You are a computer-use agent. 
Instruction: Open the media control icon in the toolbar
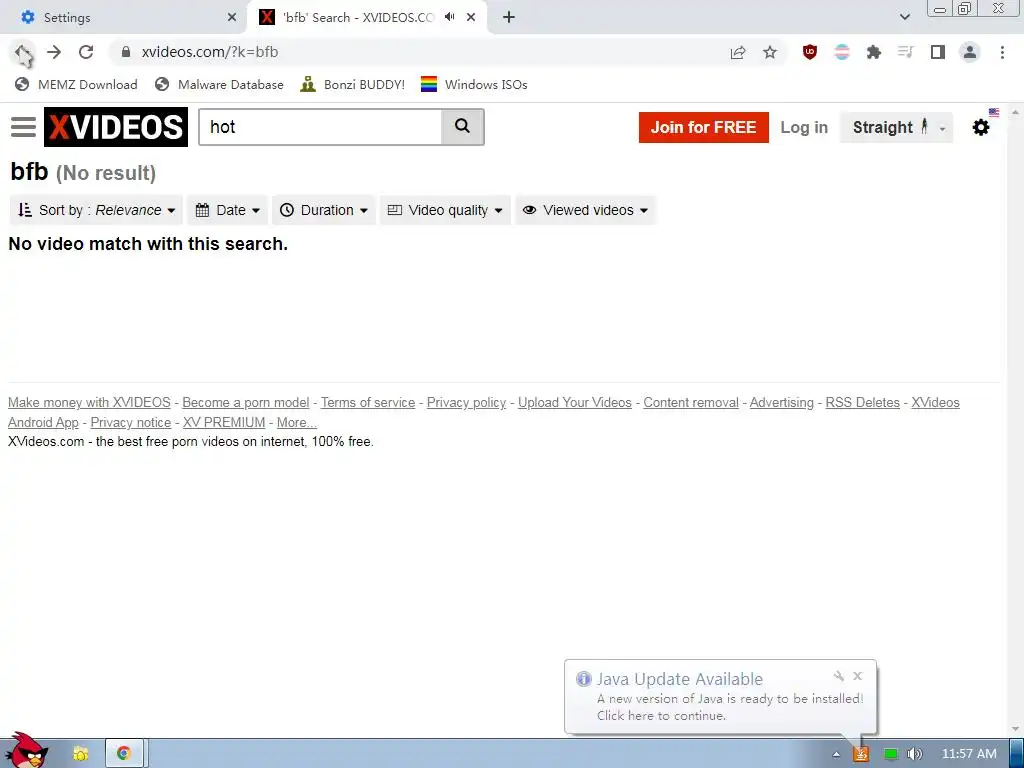pos(905,52)
